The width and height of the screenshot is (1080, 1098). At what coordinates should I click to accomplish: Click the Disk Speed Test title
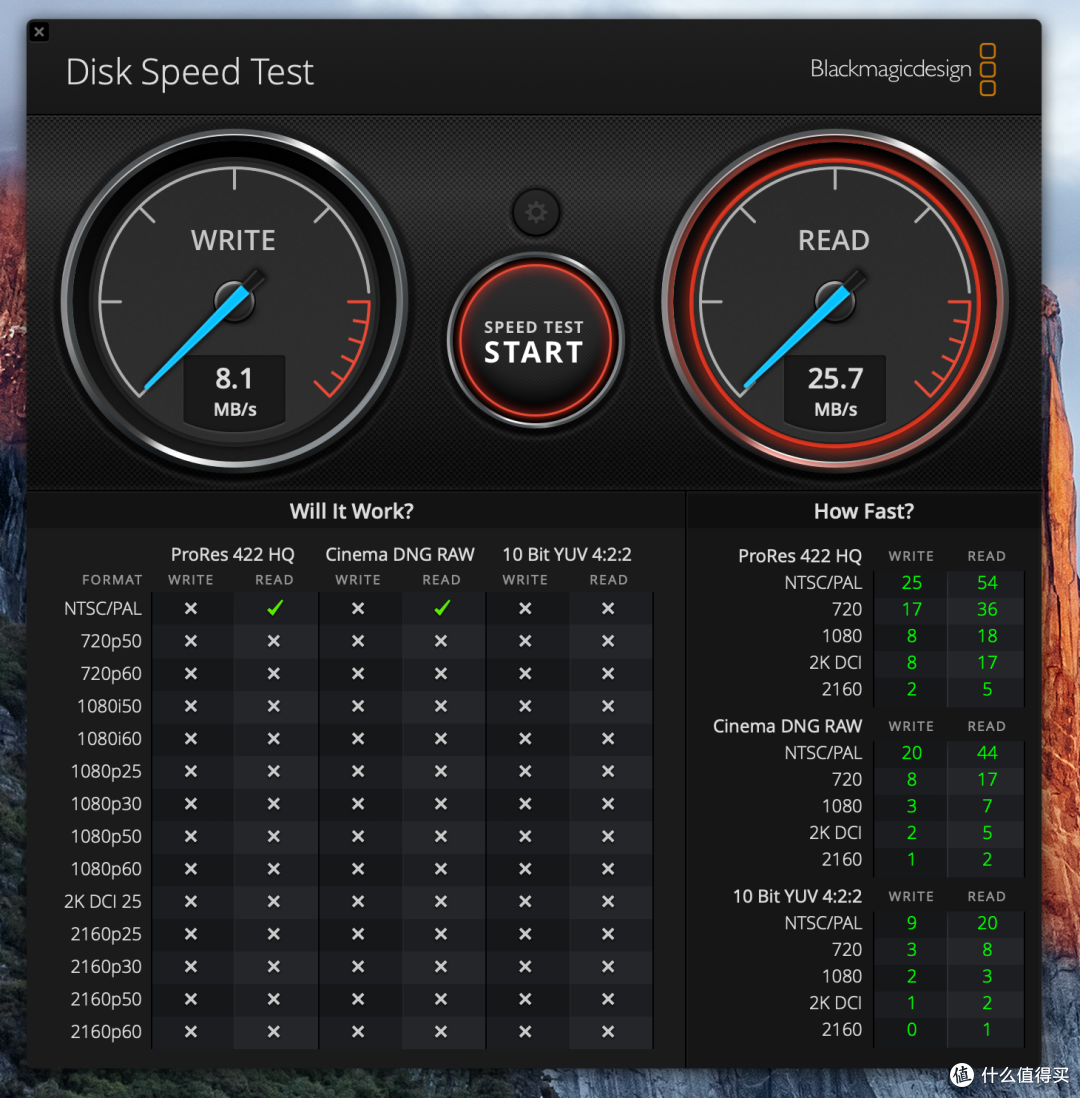pos(190,72)
